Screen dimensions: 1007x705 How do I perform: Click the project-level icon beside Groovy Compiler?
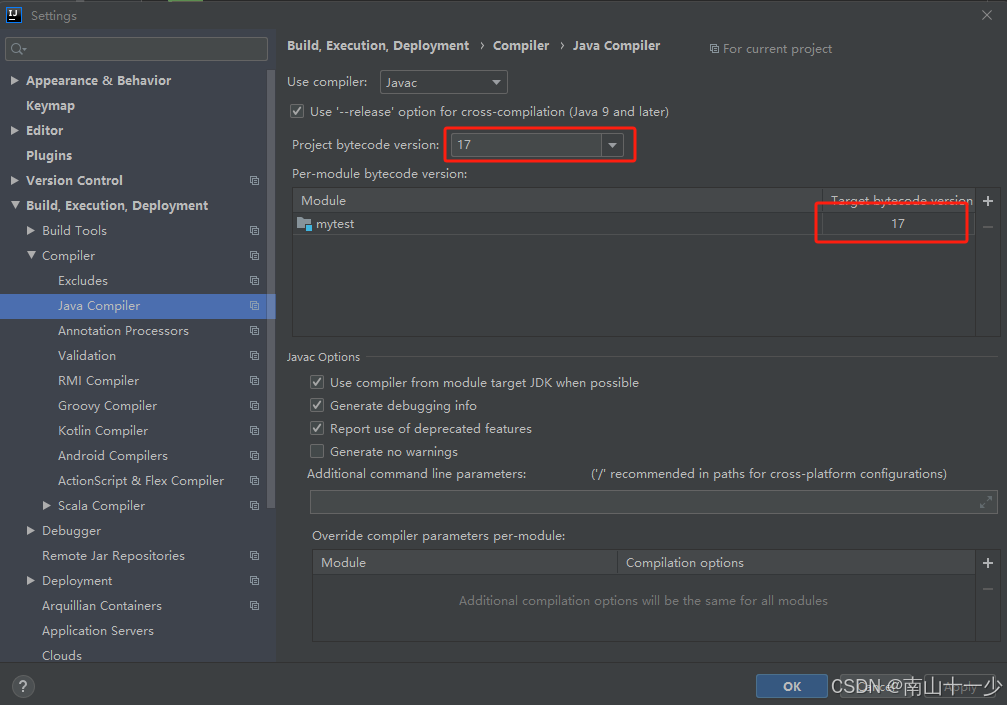(254, 406)
